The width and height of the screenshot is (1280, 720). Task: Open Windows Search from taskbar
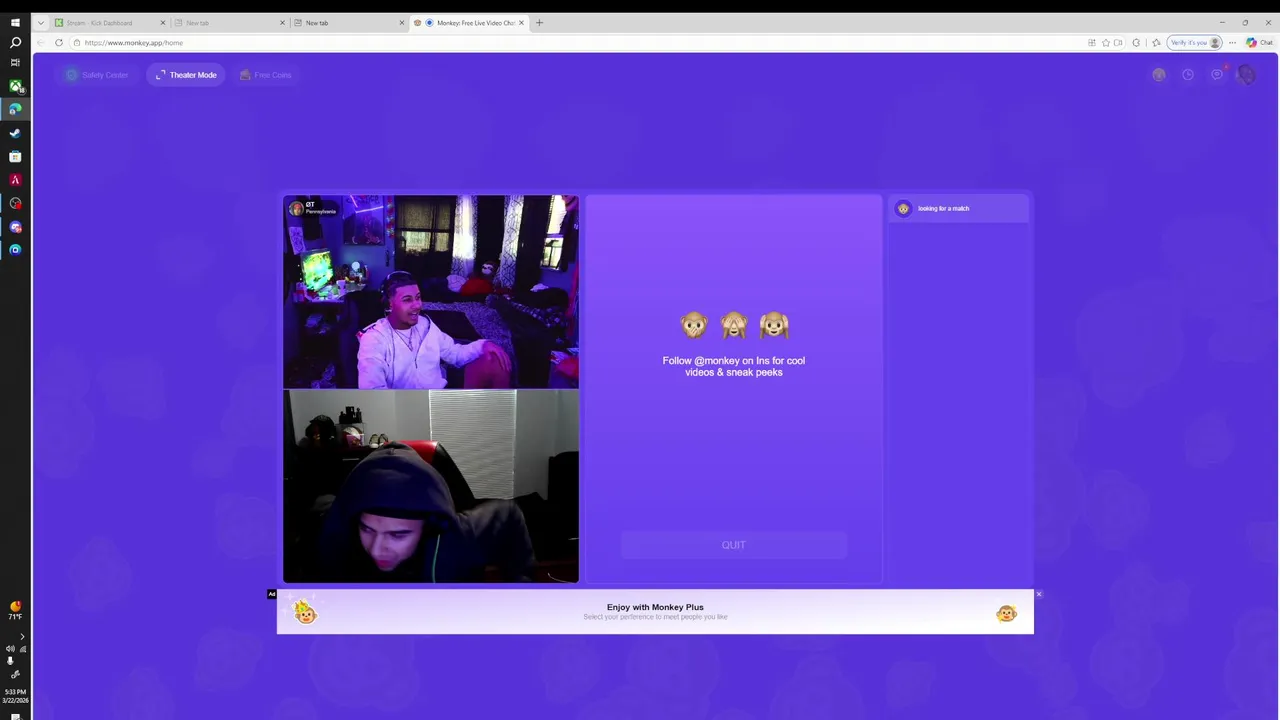pyautogui.click(x=15, y=42)
